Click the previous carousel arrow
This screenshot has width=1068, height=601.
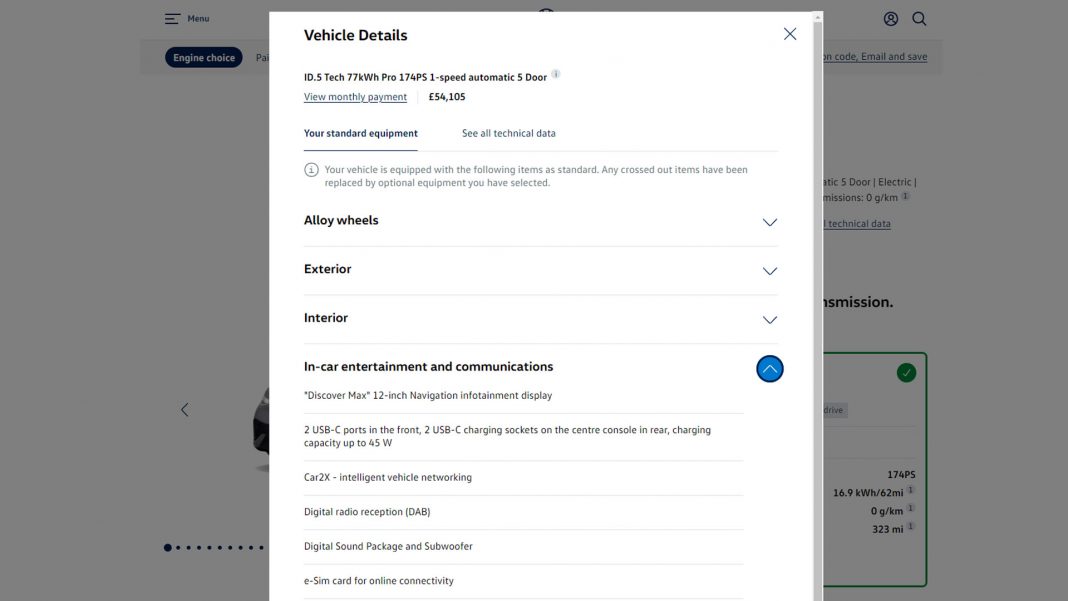click(x=184, y=409)
